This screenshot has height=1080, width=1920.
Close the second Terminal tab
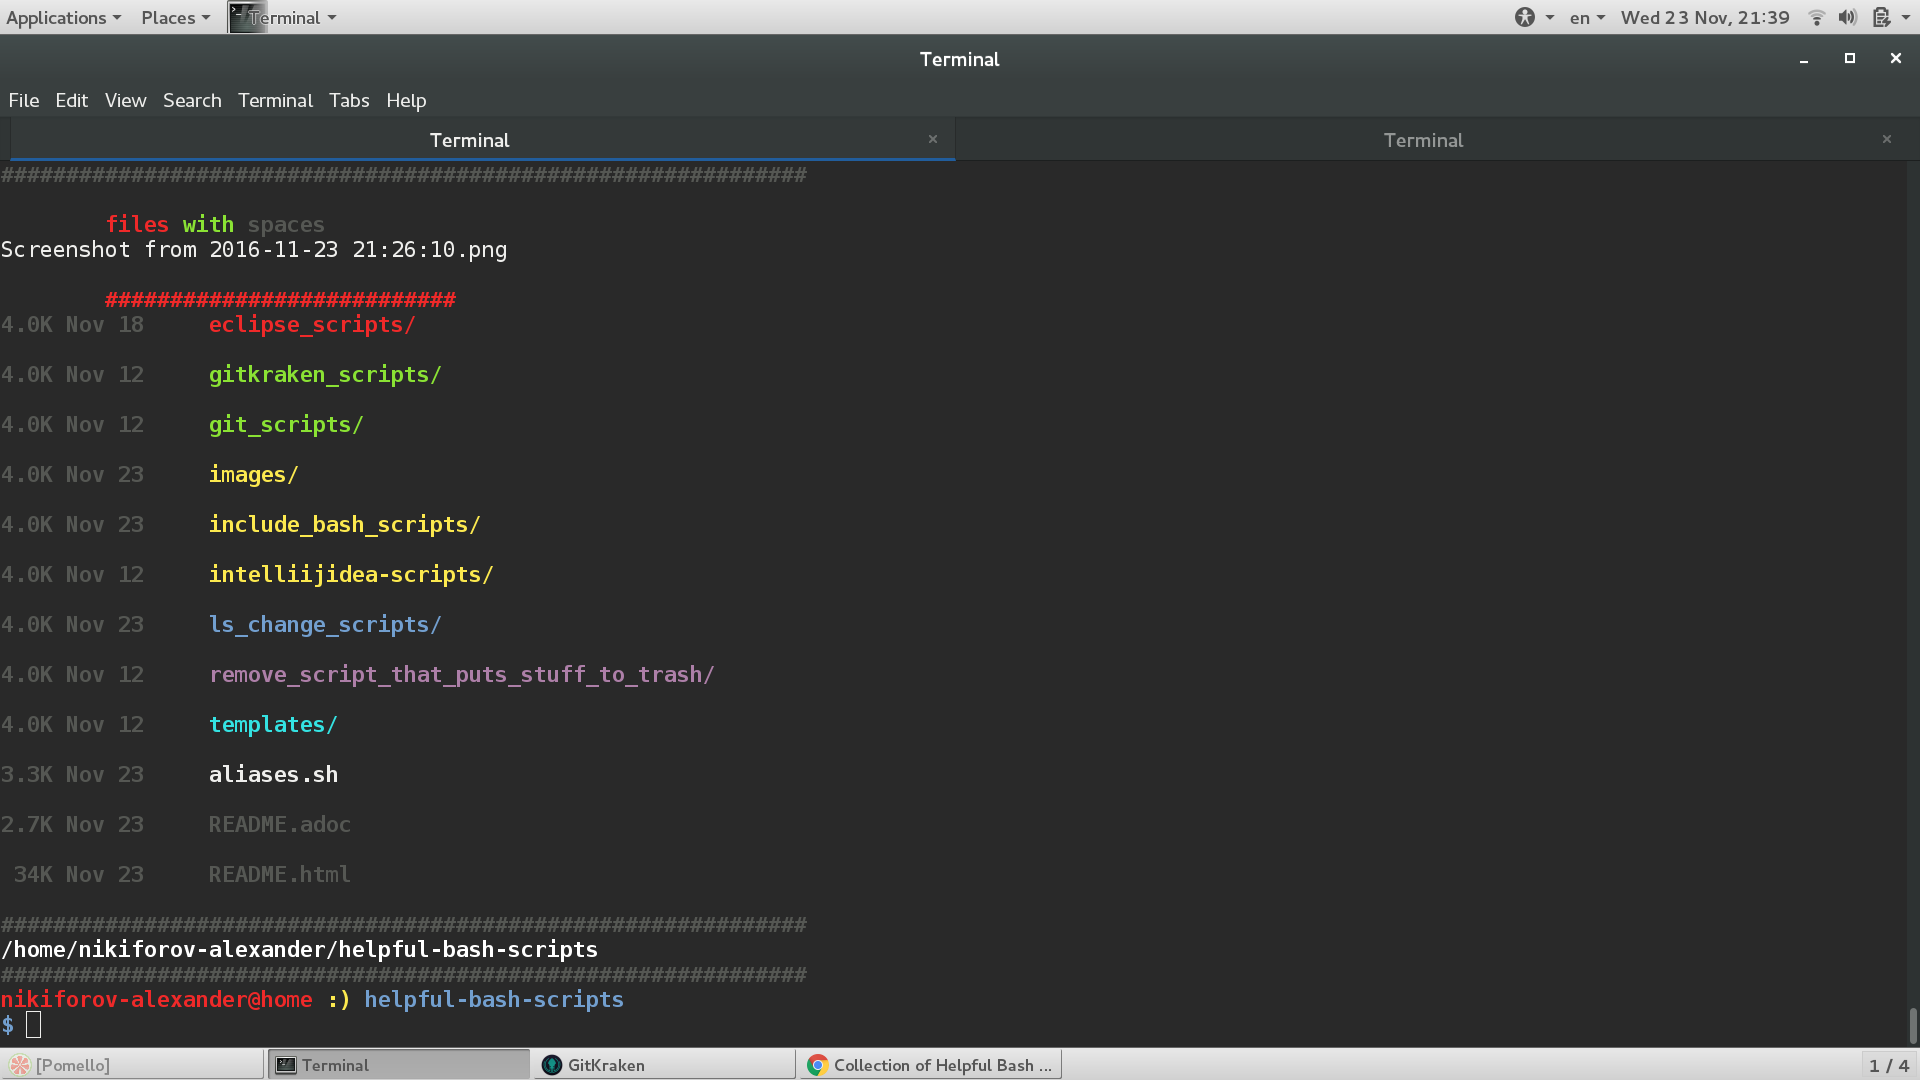point(1886,139)
